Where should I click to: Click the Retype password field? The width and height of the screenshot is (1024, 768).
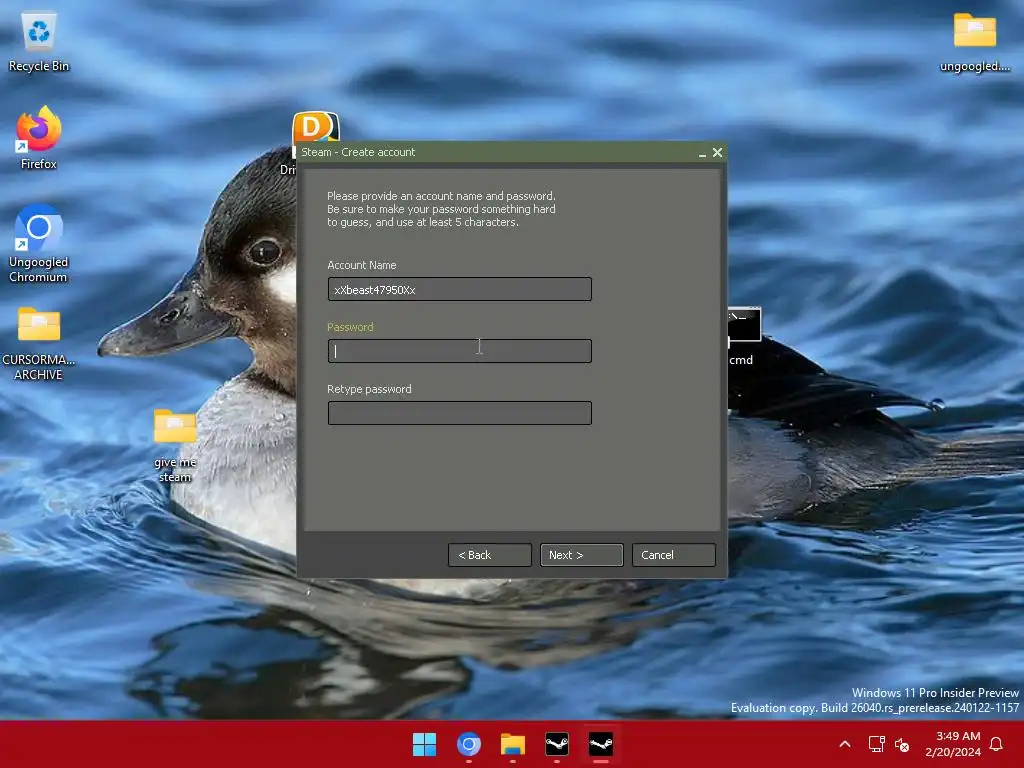coord(460,413)
